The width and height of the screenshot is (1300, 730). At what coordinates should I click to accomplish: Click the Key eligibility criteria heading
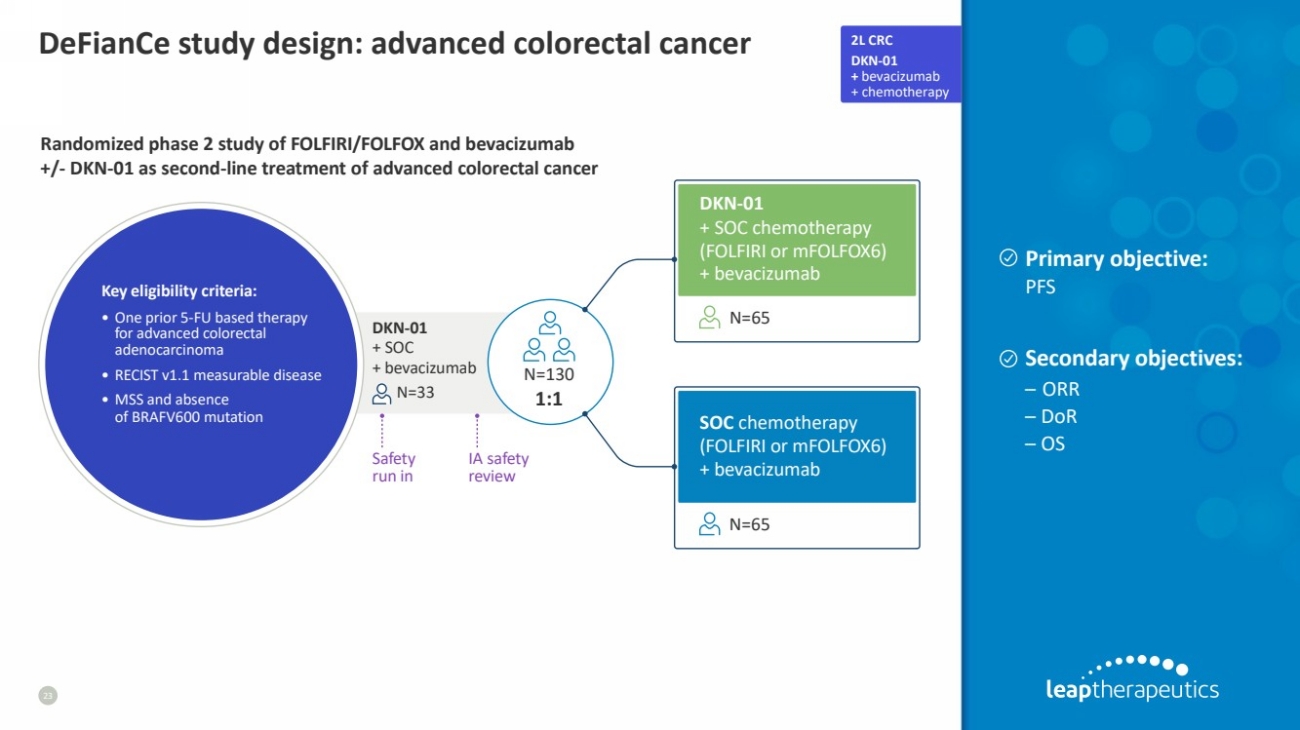(179, 292)
